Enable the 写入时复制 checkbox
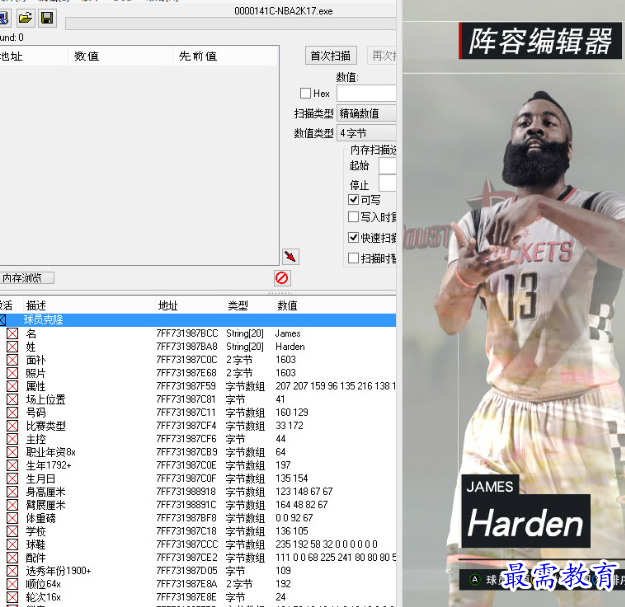Screen dimensions: 625x607 point(353,217)
